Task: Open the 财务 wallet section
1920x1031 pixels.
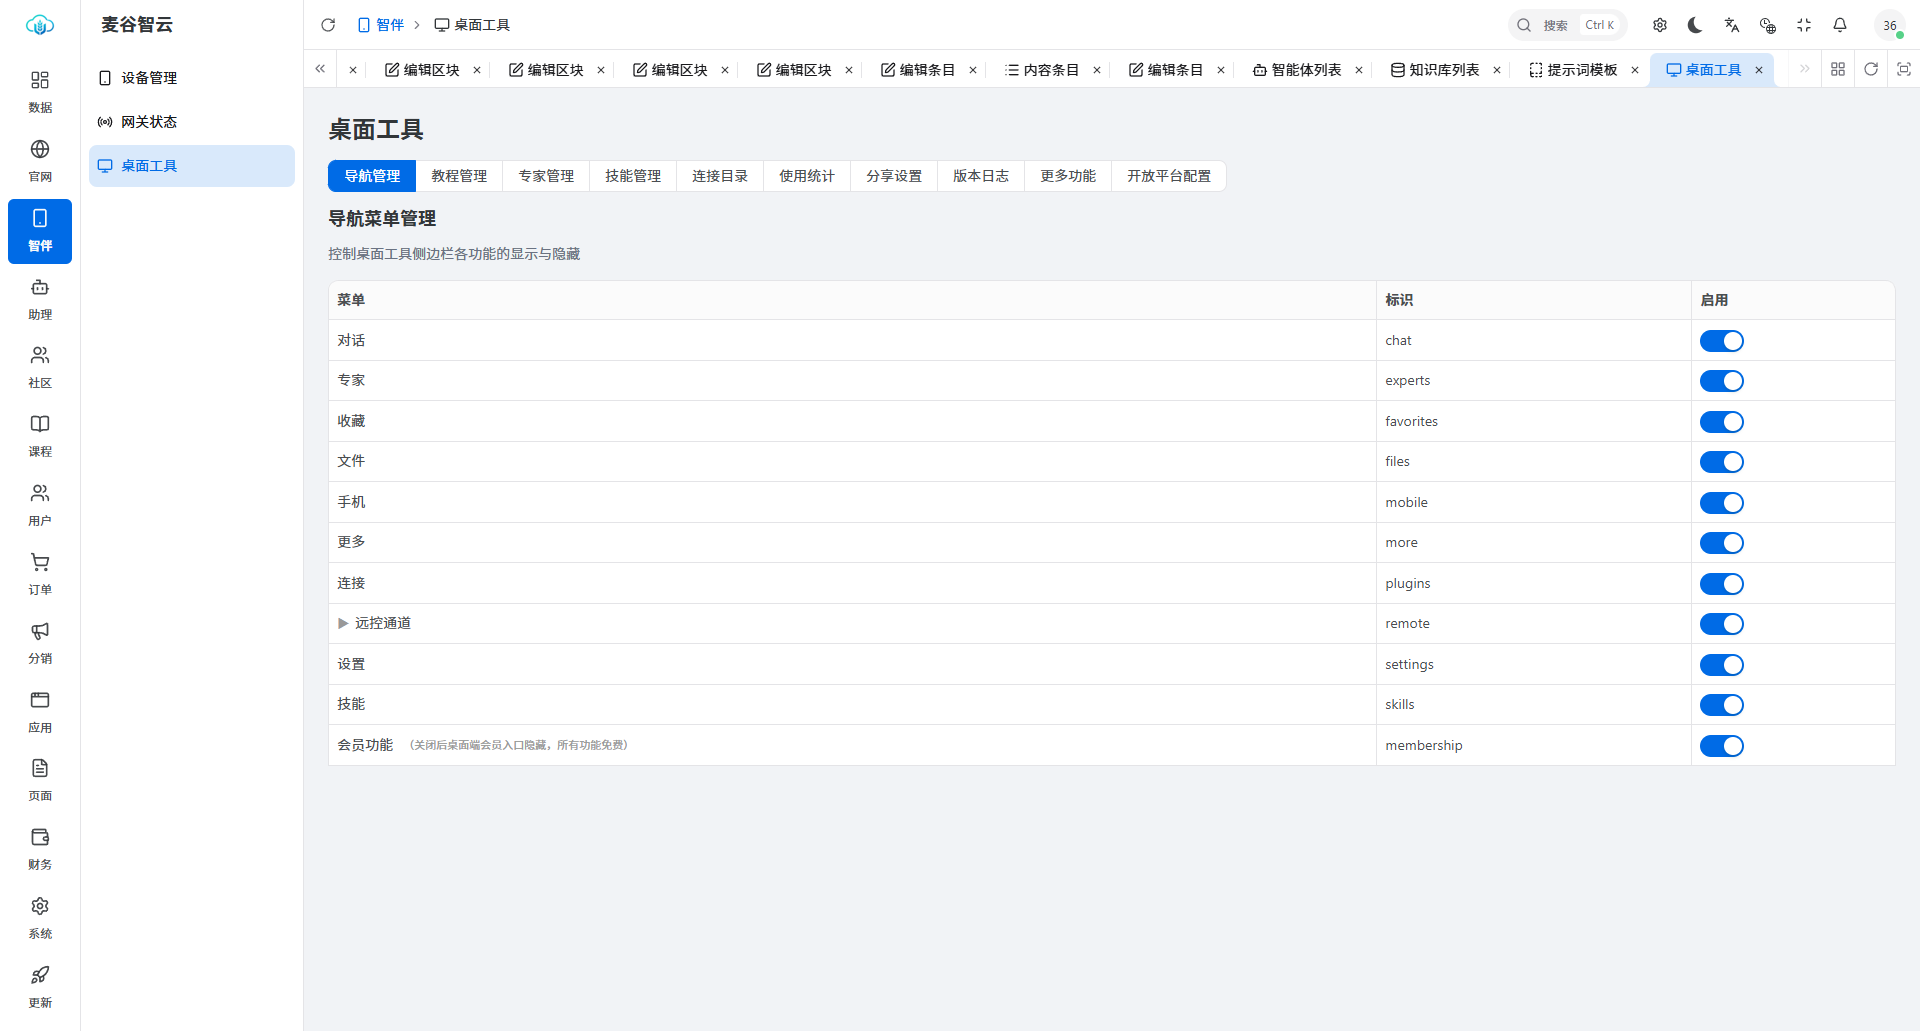Action: pos(40,849)
